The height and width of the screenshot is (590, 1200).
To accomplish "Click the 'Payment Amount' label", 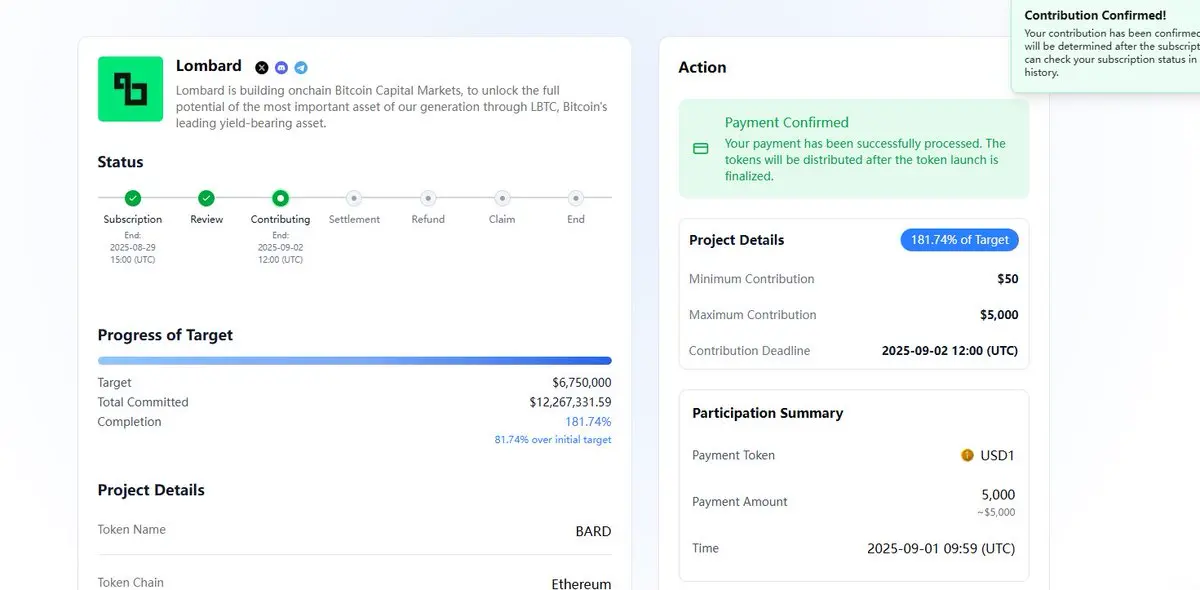I will point(740,502).
